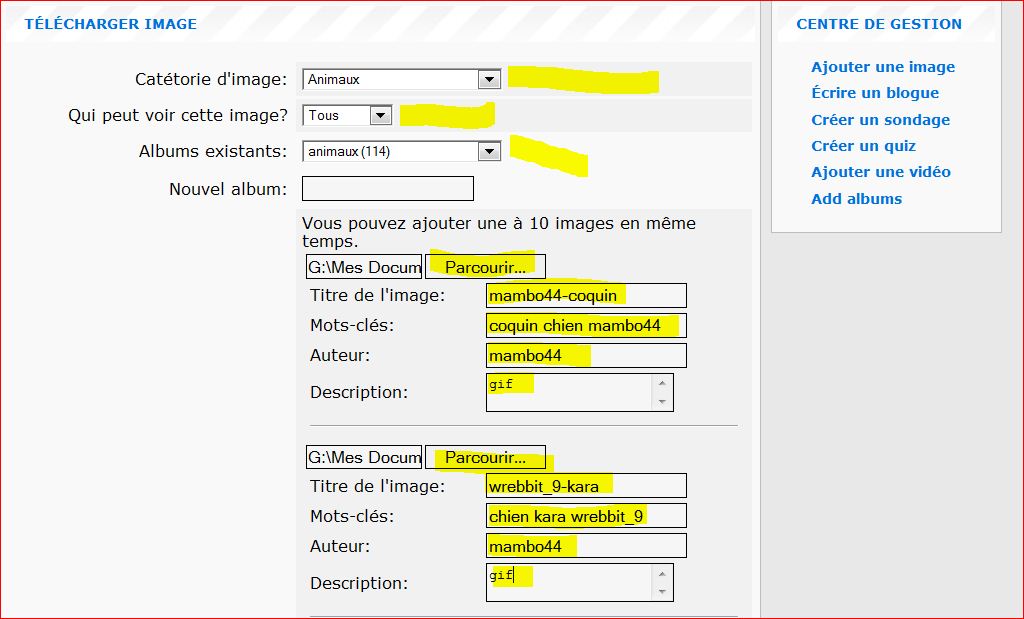Click the first file path field

364,267
